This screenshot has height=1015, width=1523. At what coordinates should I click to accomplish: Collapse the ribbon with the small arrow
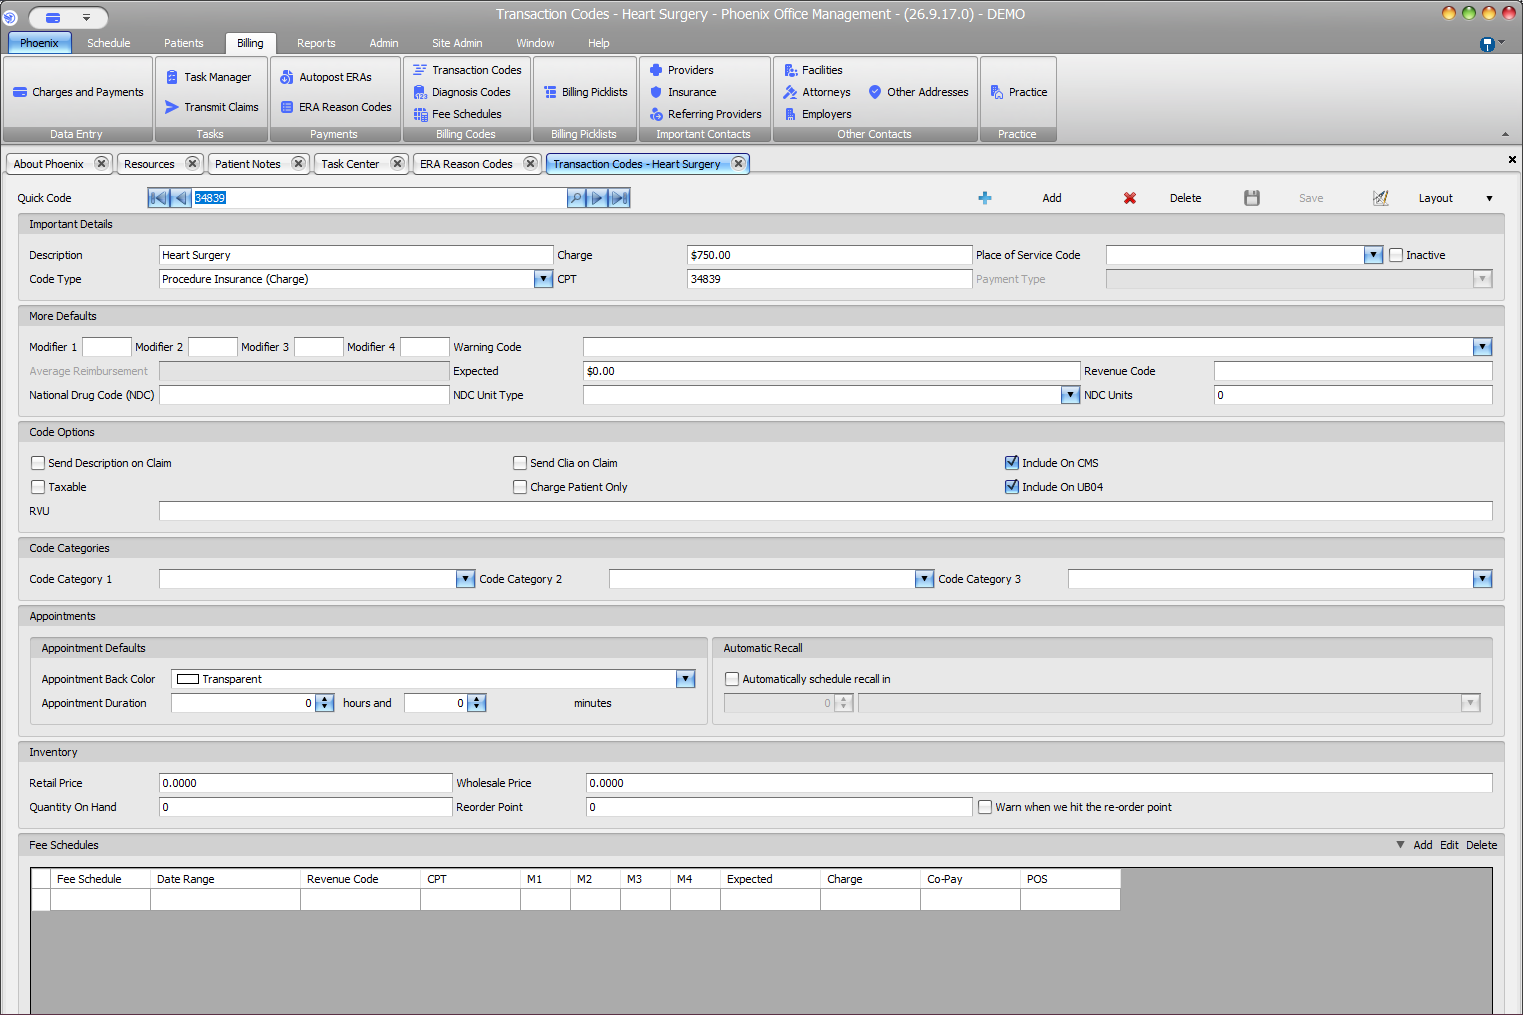tap(1506, 134)
